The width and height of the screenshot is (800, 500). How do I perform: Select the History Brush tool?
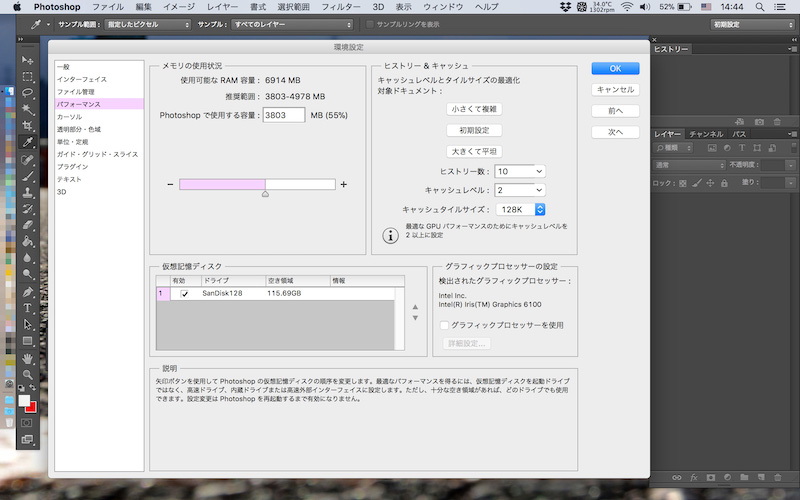pyautogui.click(x=28, y=209)
